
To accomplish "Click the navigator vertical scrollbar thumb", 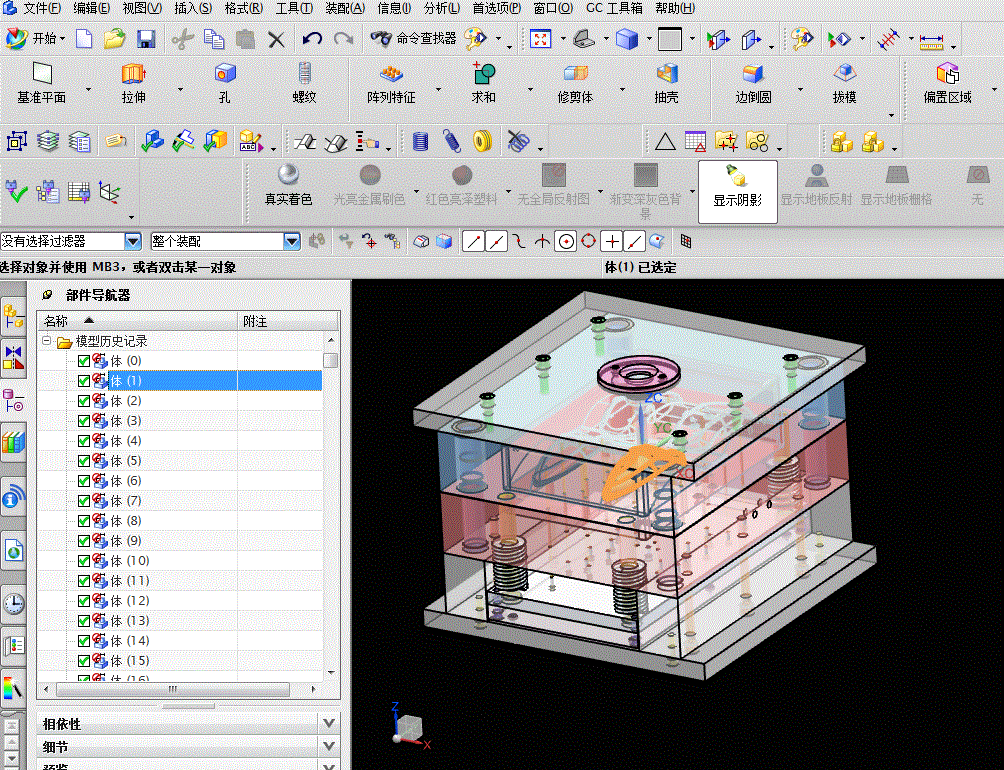I will [330, 360].
